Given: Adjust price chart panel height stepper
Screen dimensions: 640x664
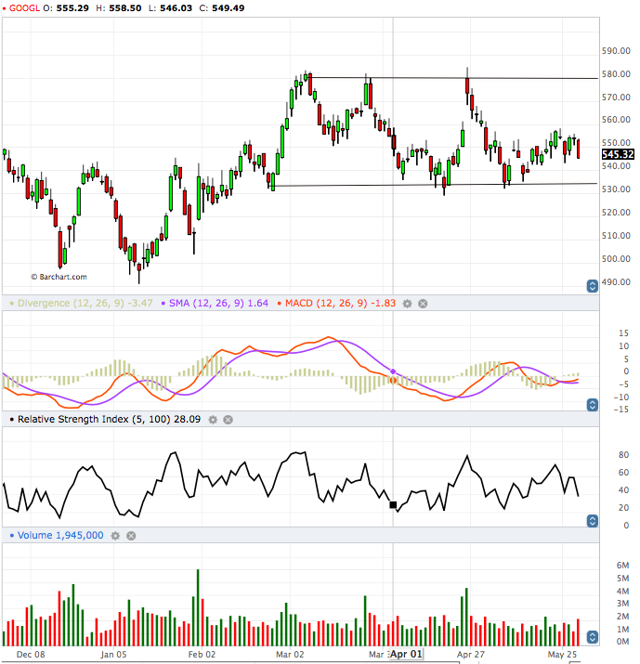Looking at the screenshot, I should [592, 286].
